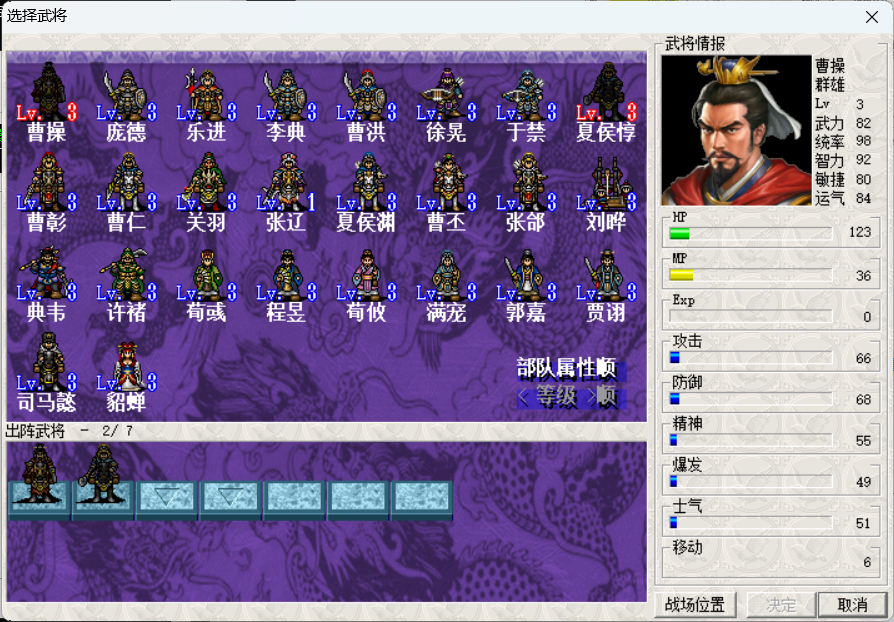
Task: Click the 群雄 class label
Action: tap(830, 85)
